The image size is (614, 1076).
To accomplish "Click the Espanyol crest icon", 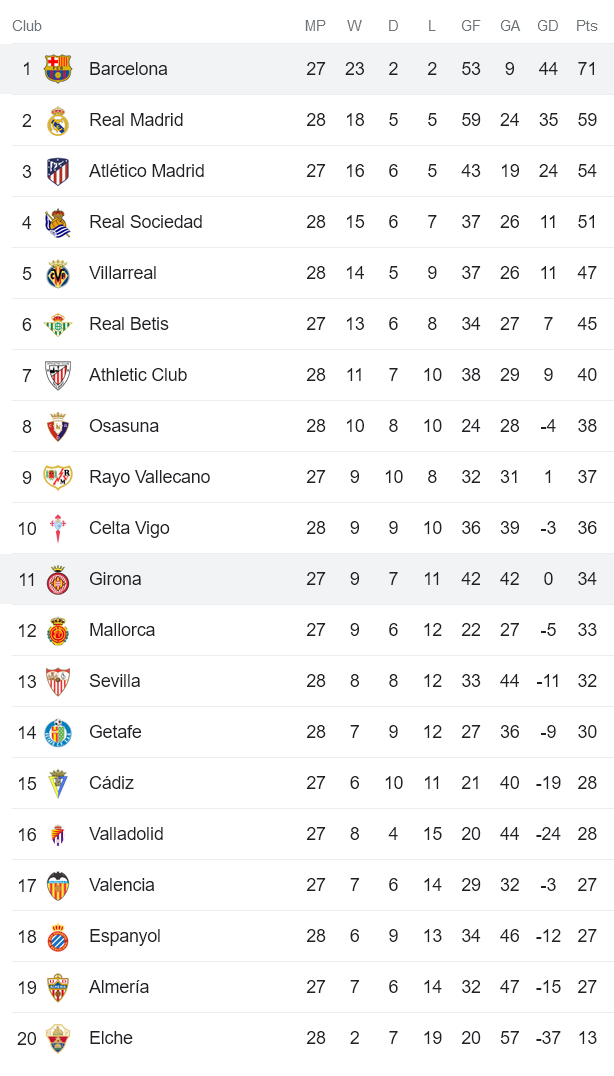I will (58, 937).
